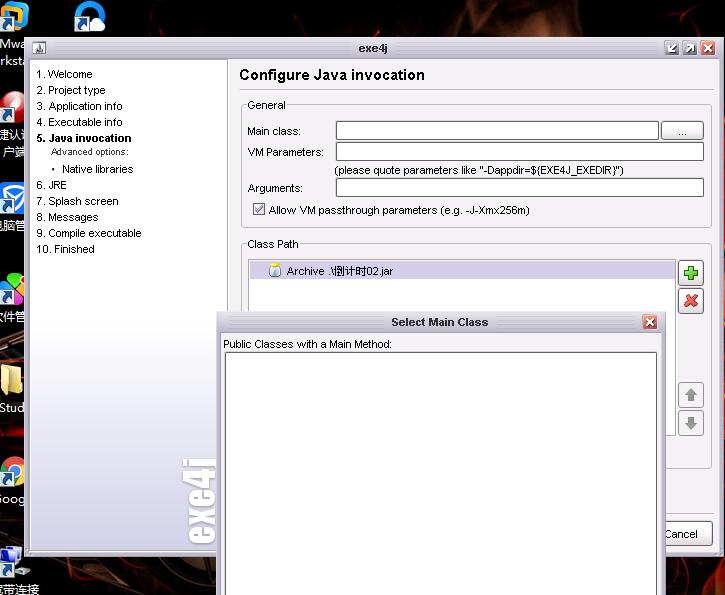Viewport: 725px width, 595px height.
Task: Go to step 4. Executable info
Action: tap(80, 122)
